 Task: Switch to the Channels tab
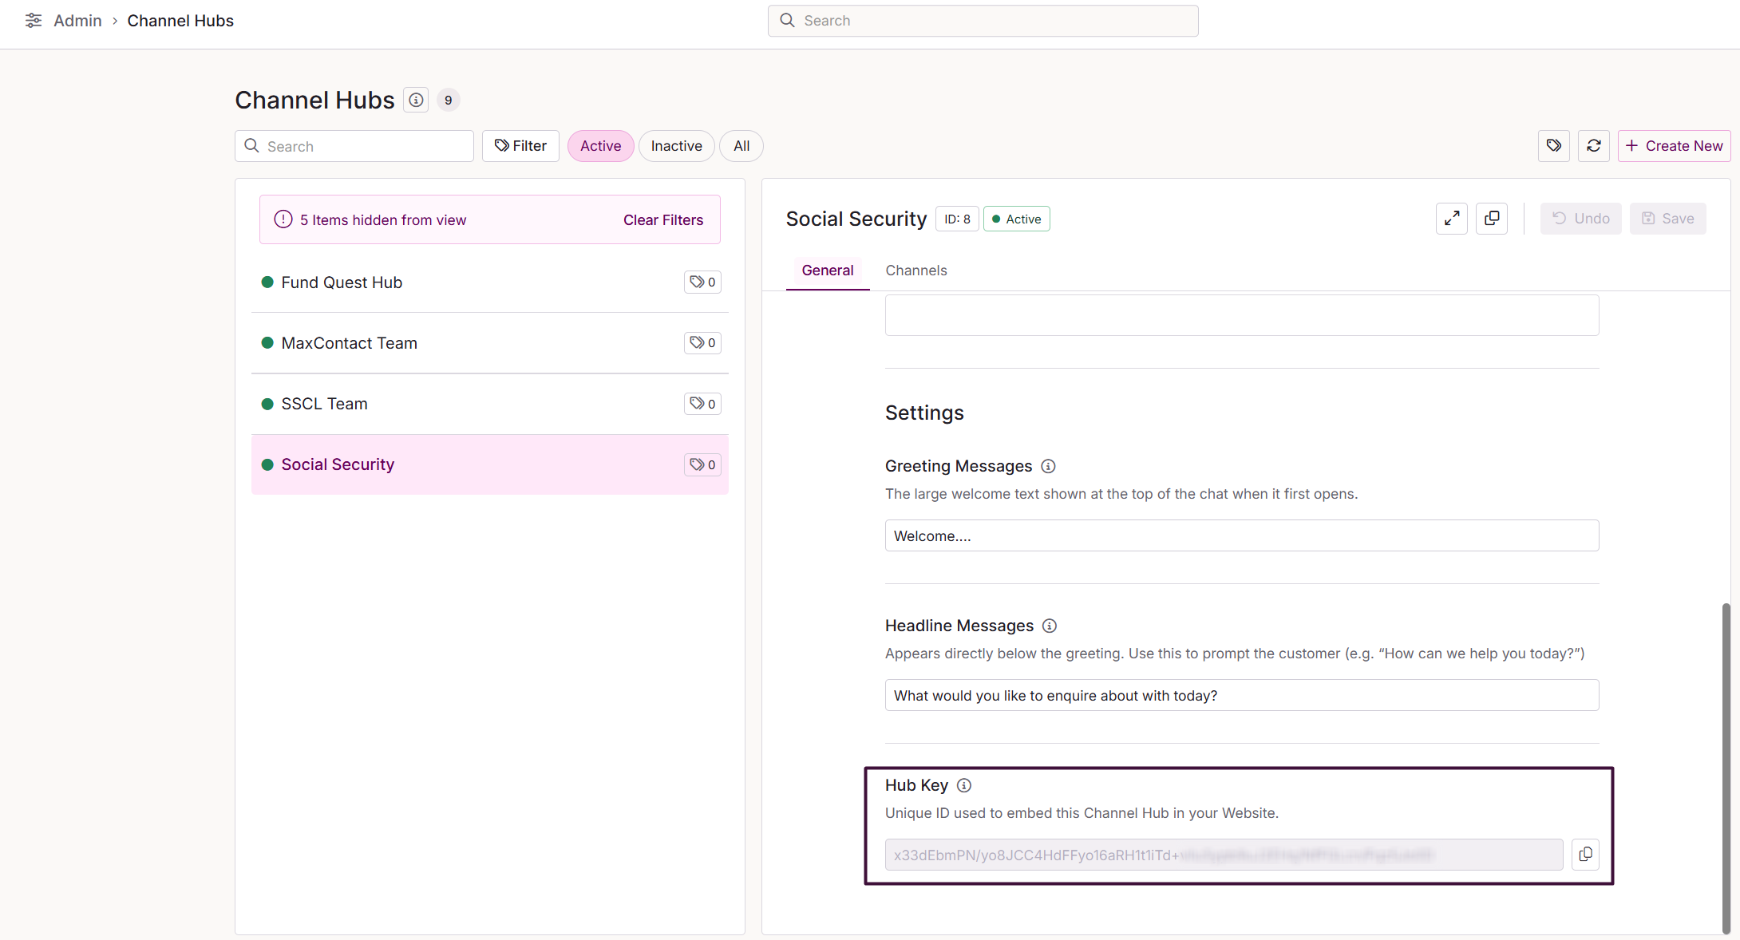point(916,270)
